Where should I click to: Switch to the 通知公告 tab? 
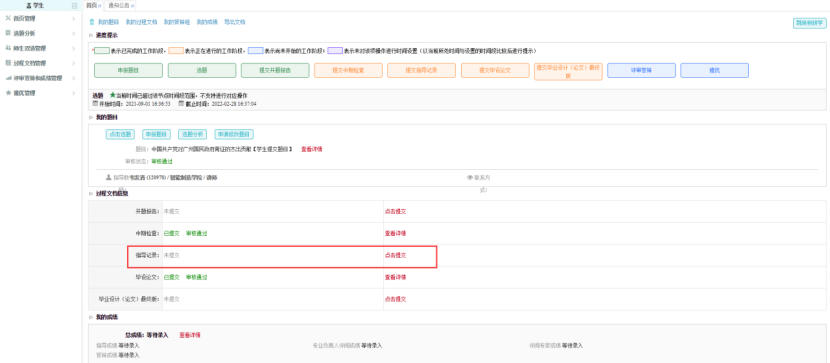(118, 5)
